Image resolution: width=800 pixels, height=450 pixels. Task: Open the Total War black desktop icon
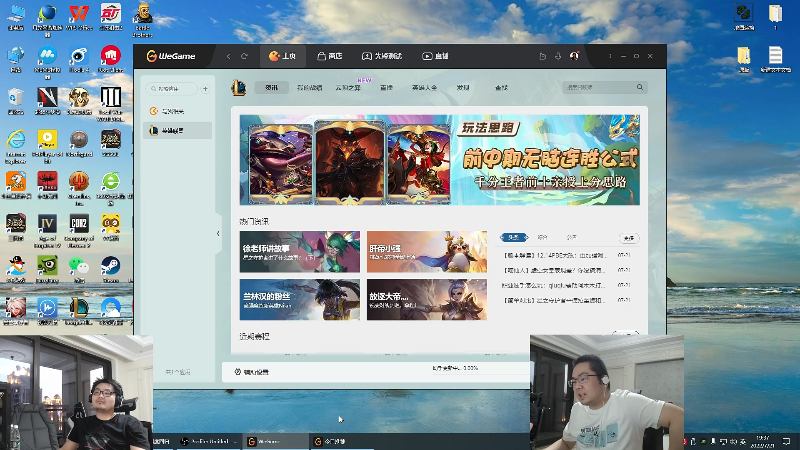pyautogui.click(x=111, y=104)
